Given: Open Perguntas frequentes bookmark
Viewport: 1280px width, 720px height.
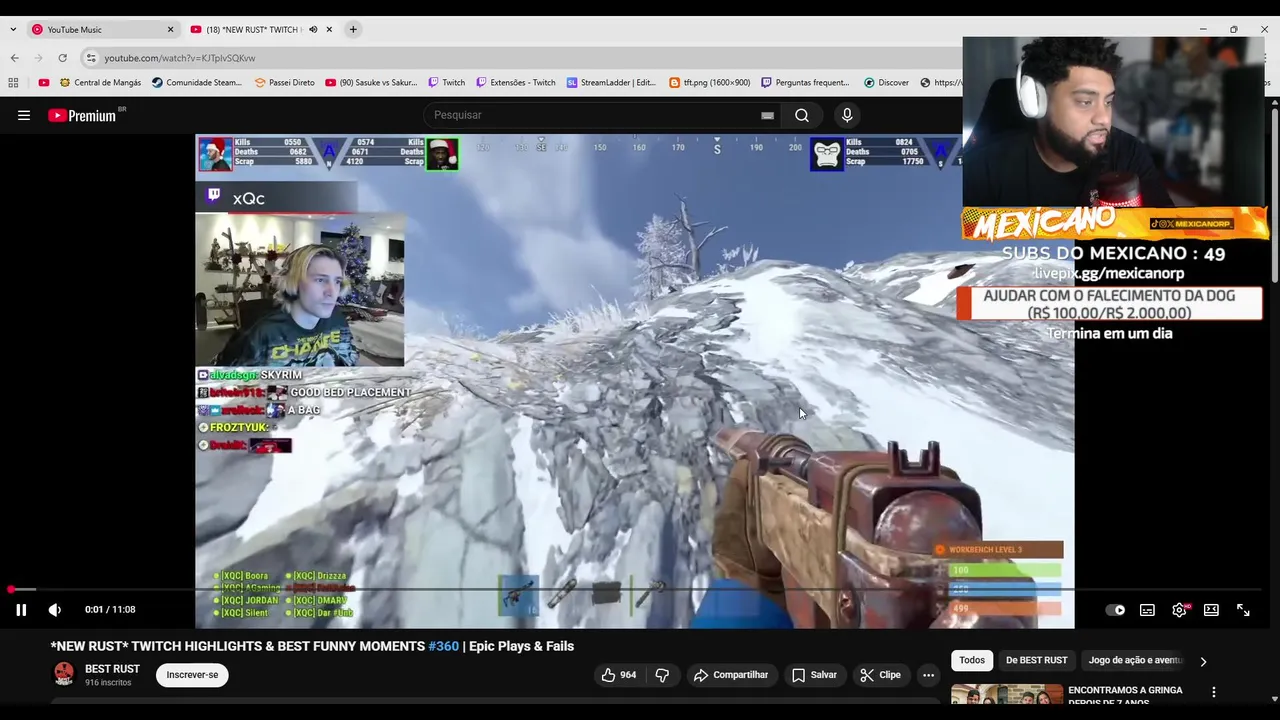Looking at the screenshot, I should click(805, 83).
